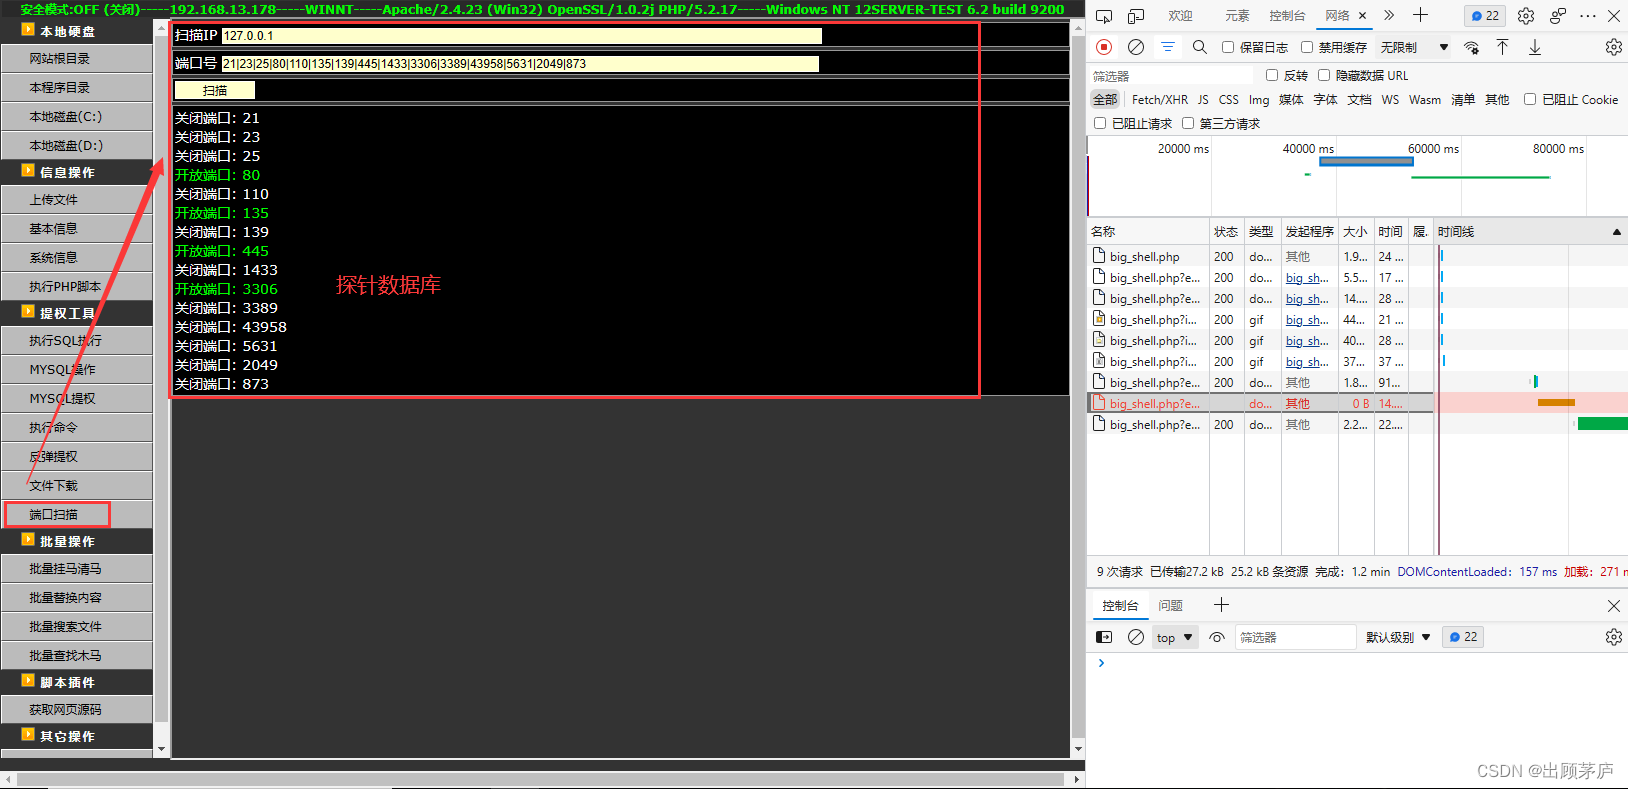The image size is (1628, 789).
Task: Check the 反转 filter option
Action: [x=1272, y=75]
